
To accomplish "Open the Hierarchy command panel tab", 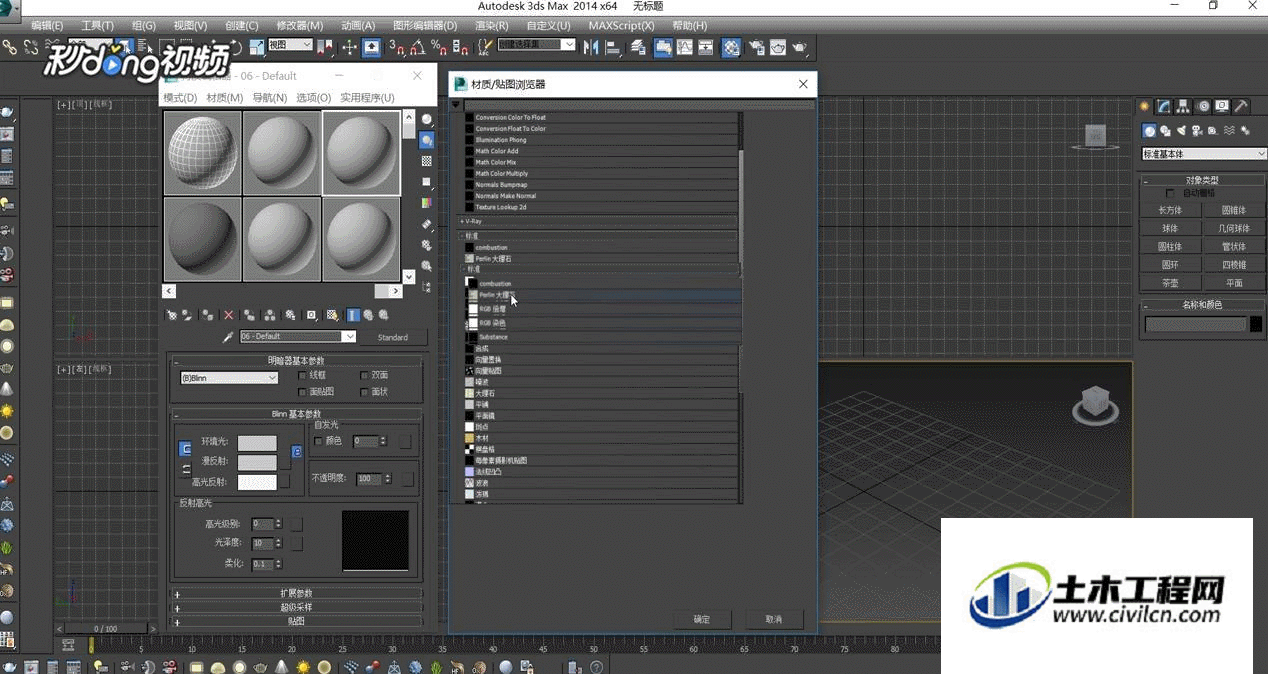I will click(x=1184, y=106).
